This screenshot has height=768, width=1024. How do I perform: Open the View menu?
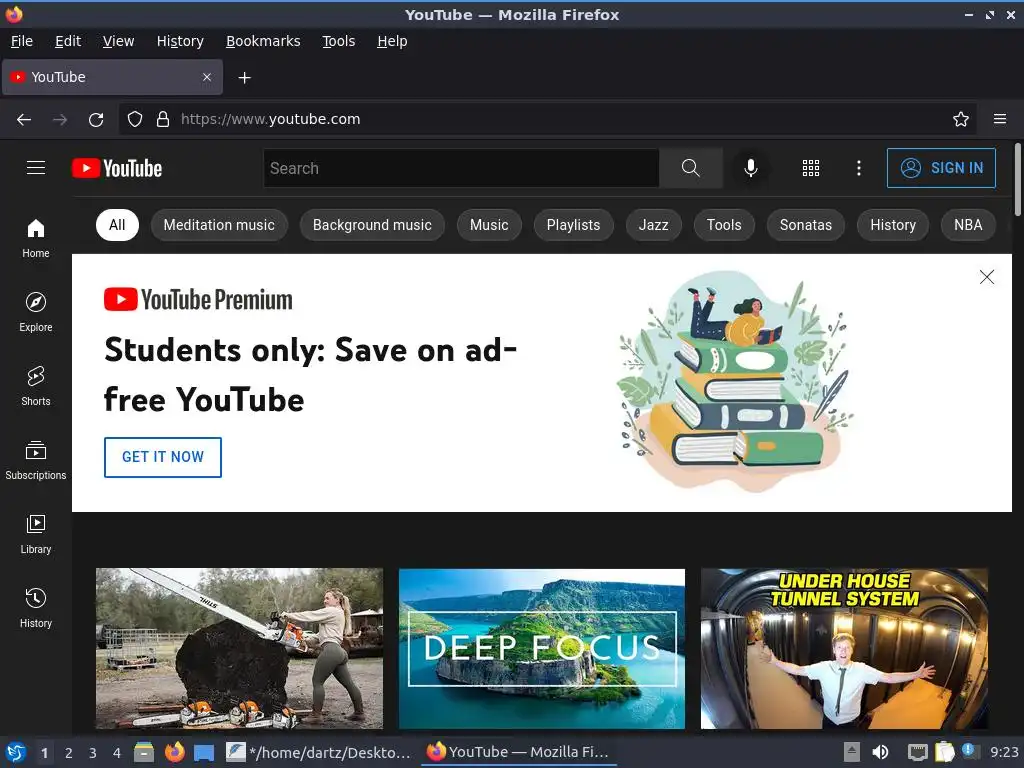click(x=118, y=41)
